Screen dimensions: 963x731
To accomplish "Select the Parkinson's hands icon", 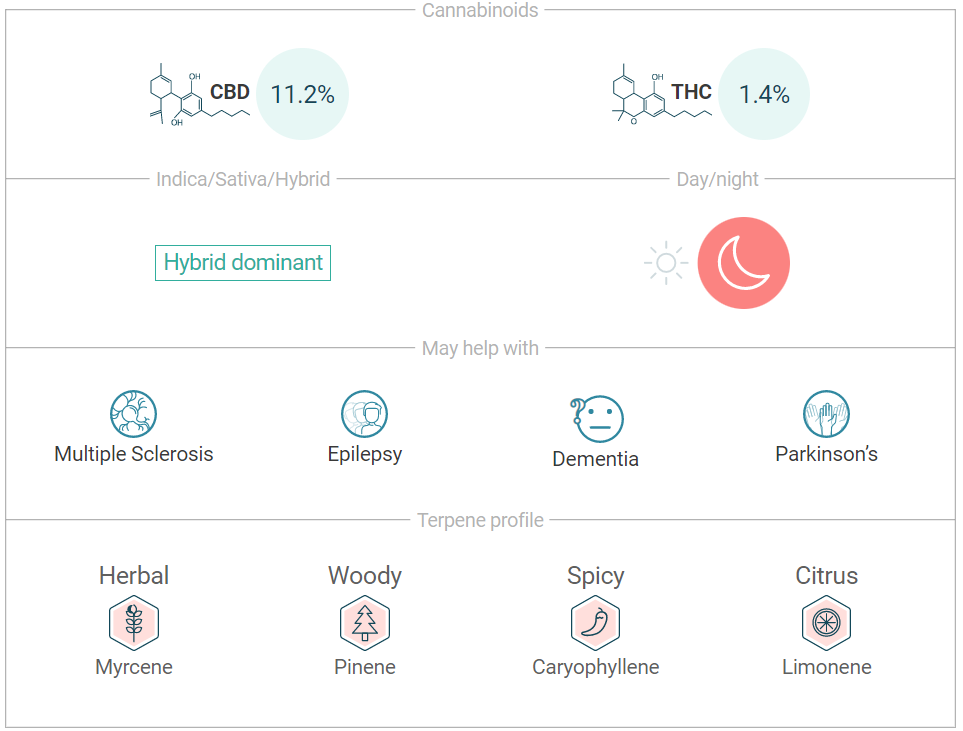I will (826, 413).
